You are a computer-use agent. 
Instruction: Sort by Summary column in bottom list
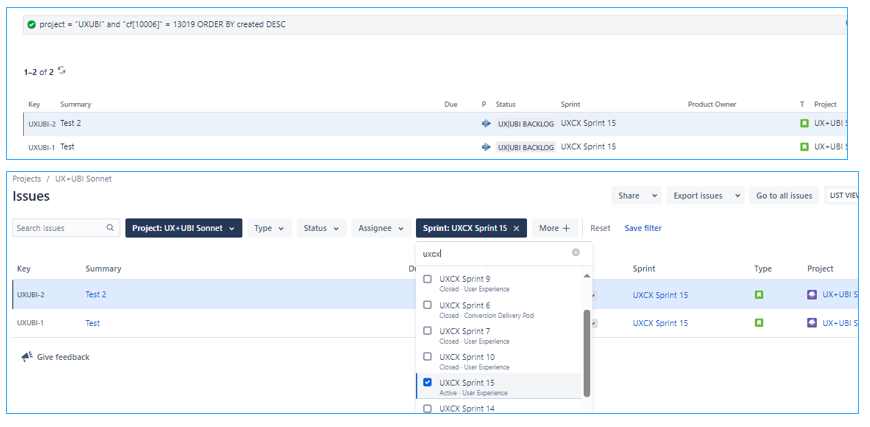point(103,268)
